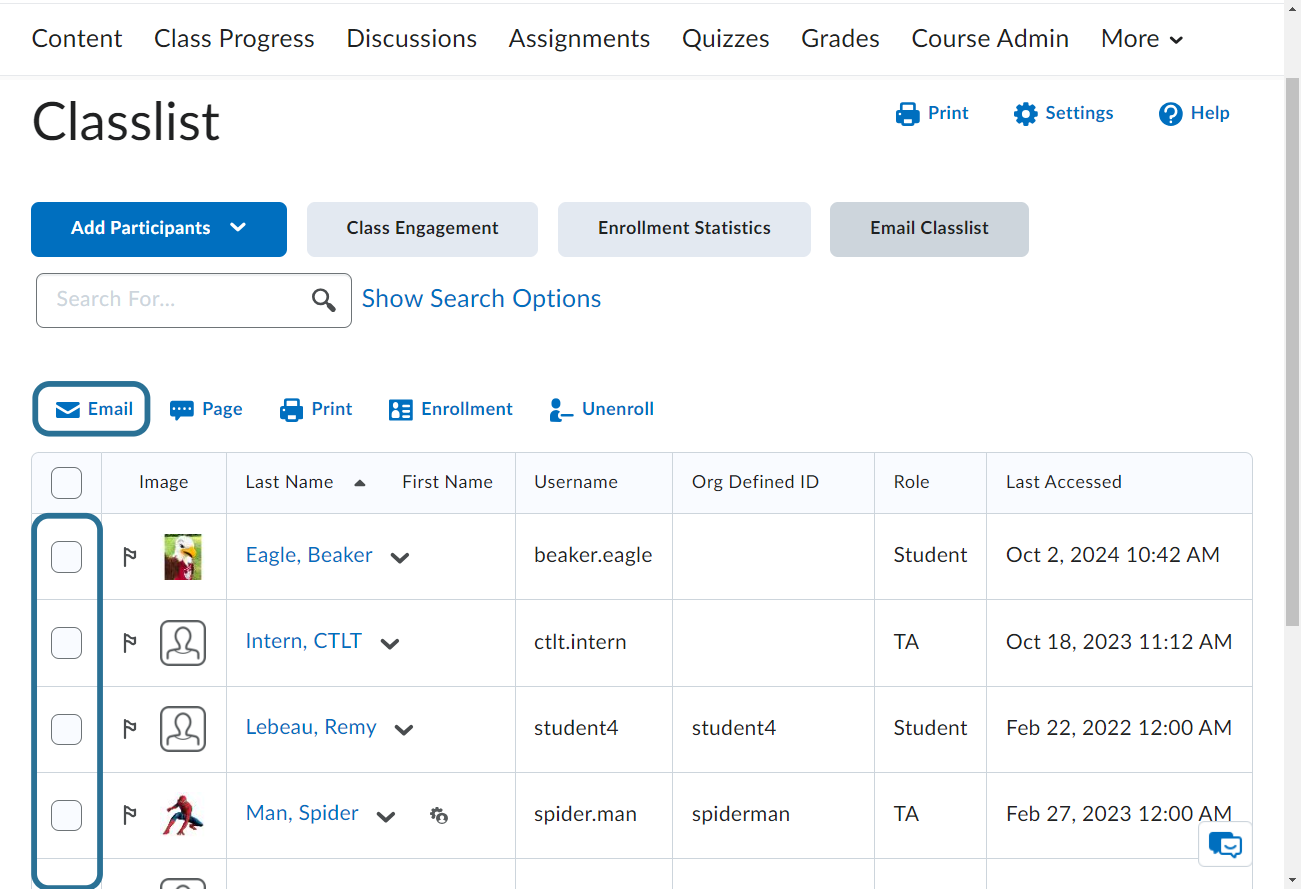This screenshot has height=889, width=1301.
Task: Click the Enrollment Statistics button
Action: 684,229
